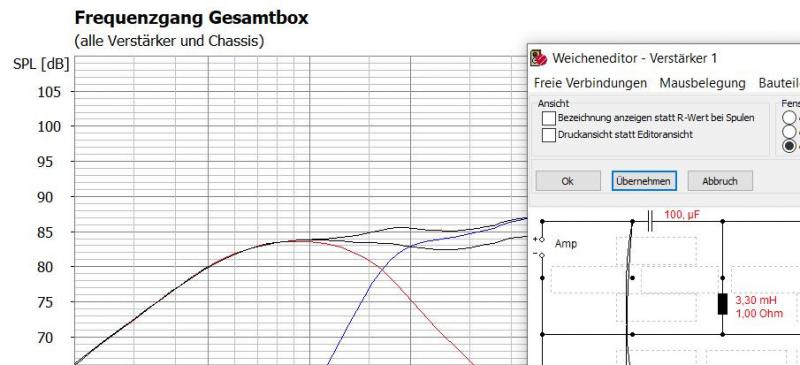The height and width of the screenshot is (365, 800).
Task: Click the alle Verstärker und Chassis subtitle
Action: click(x=169, y=41)
